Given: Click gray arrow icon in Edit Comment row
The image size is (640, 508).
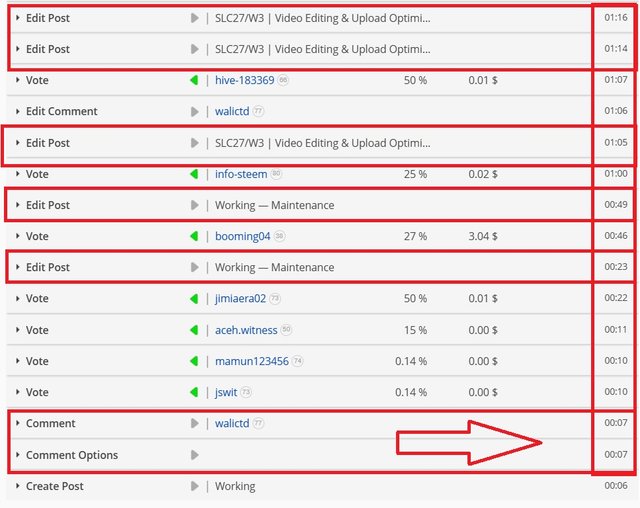Looking at the screenshot, I should tap(194, 111).
